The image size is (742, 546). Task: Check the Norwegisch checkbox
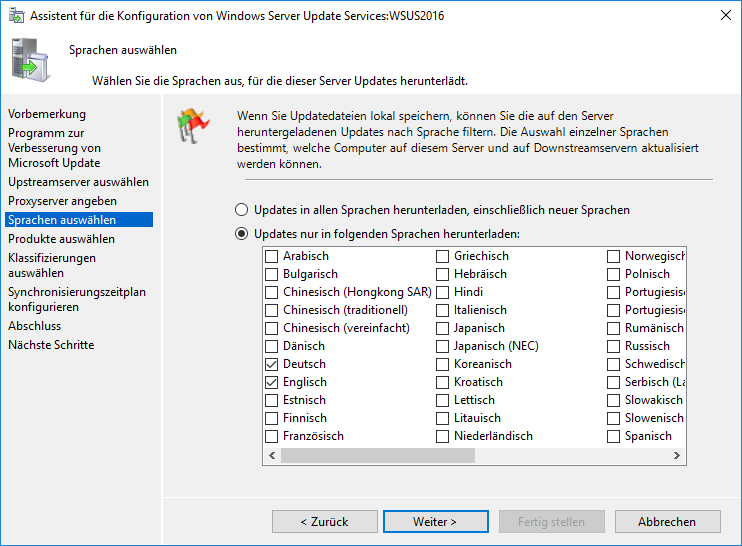[x=613, y=256]
